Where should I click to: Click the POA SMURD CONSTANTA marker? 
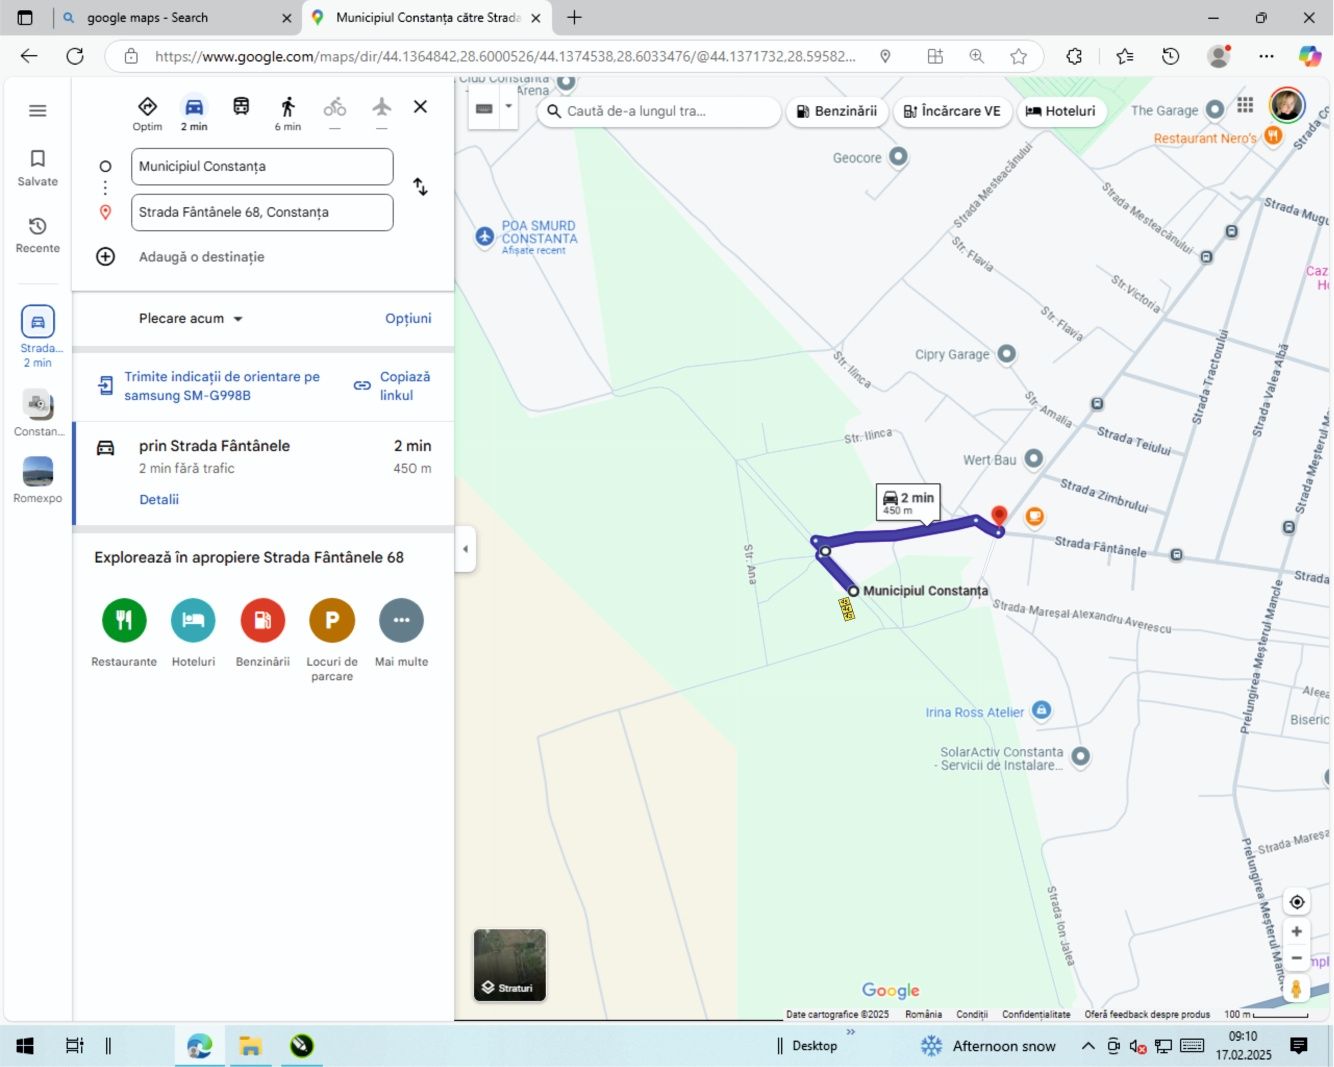tap(485, 237)
